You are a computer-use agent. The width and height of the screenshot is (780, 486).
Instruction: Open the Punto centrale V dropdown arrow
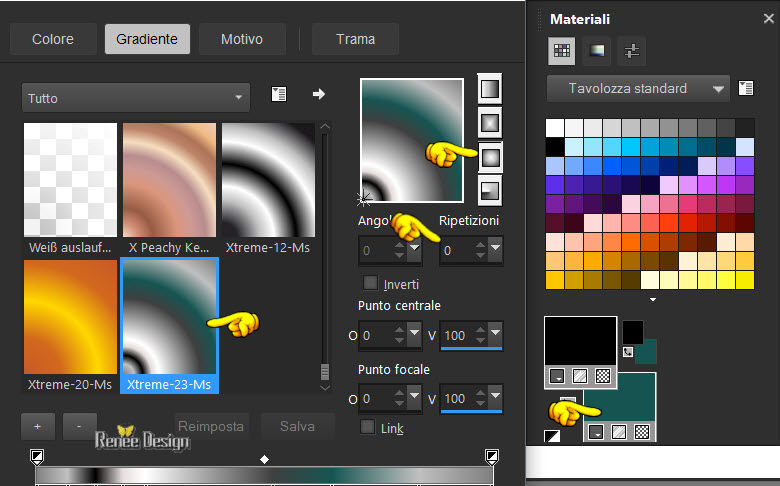(495, 332)
